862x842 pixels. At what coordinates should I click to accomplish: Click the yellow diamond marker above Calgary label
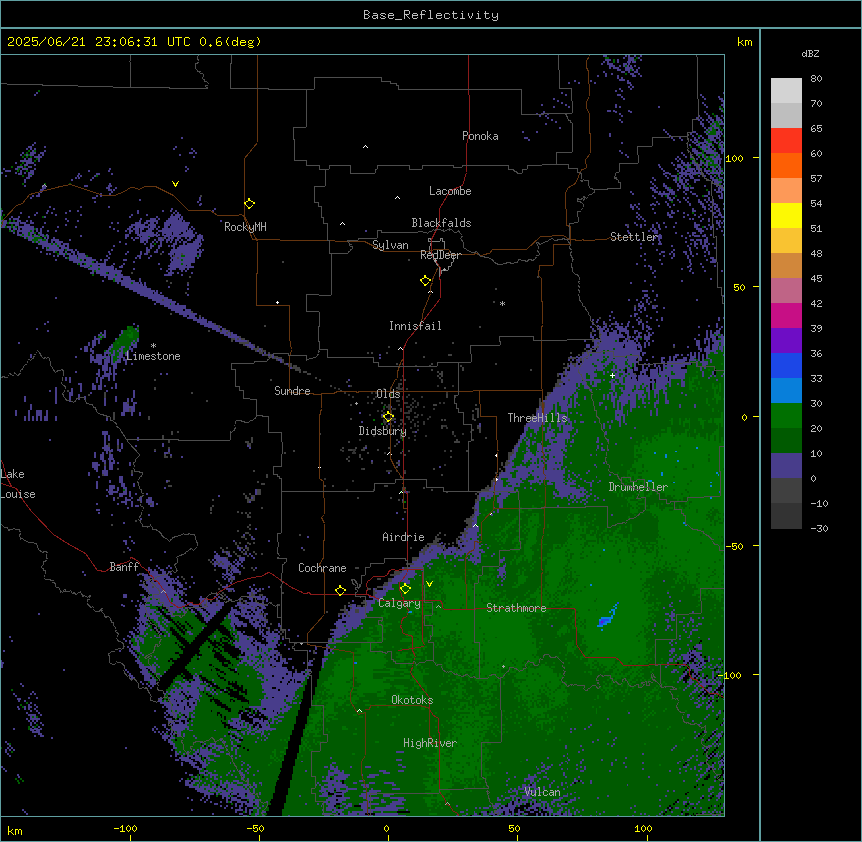pos(405,589)
